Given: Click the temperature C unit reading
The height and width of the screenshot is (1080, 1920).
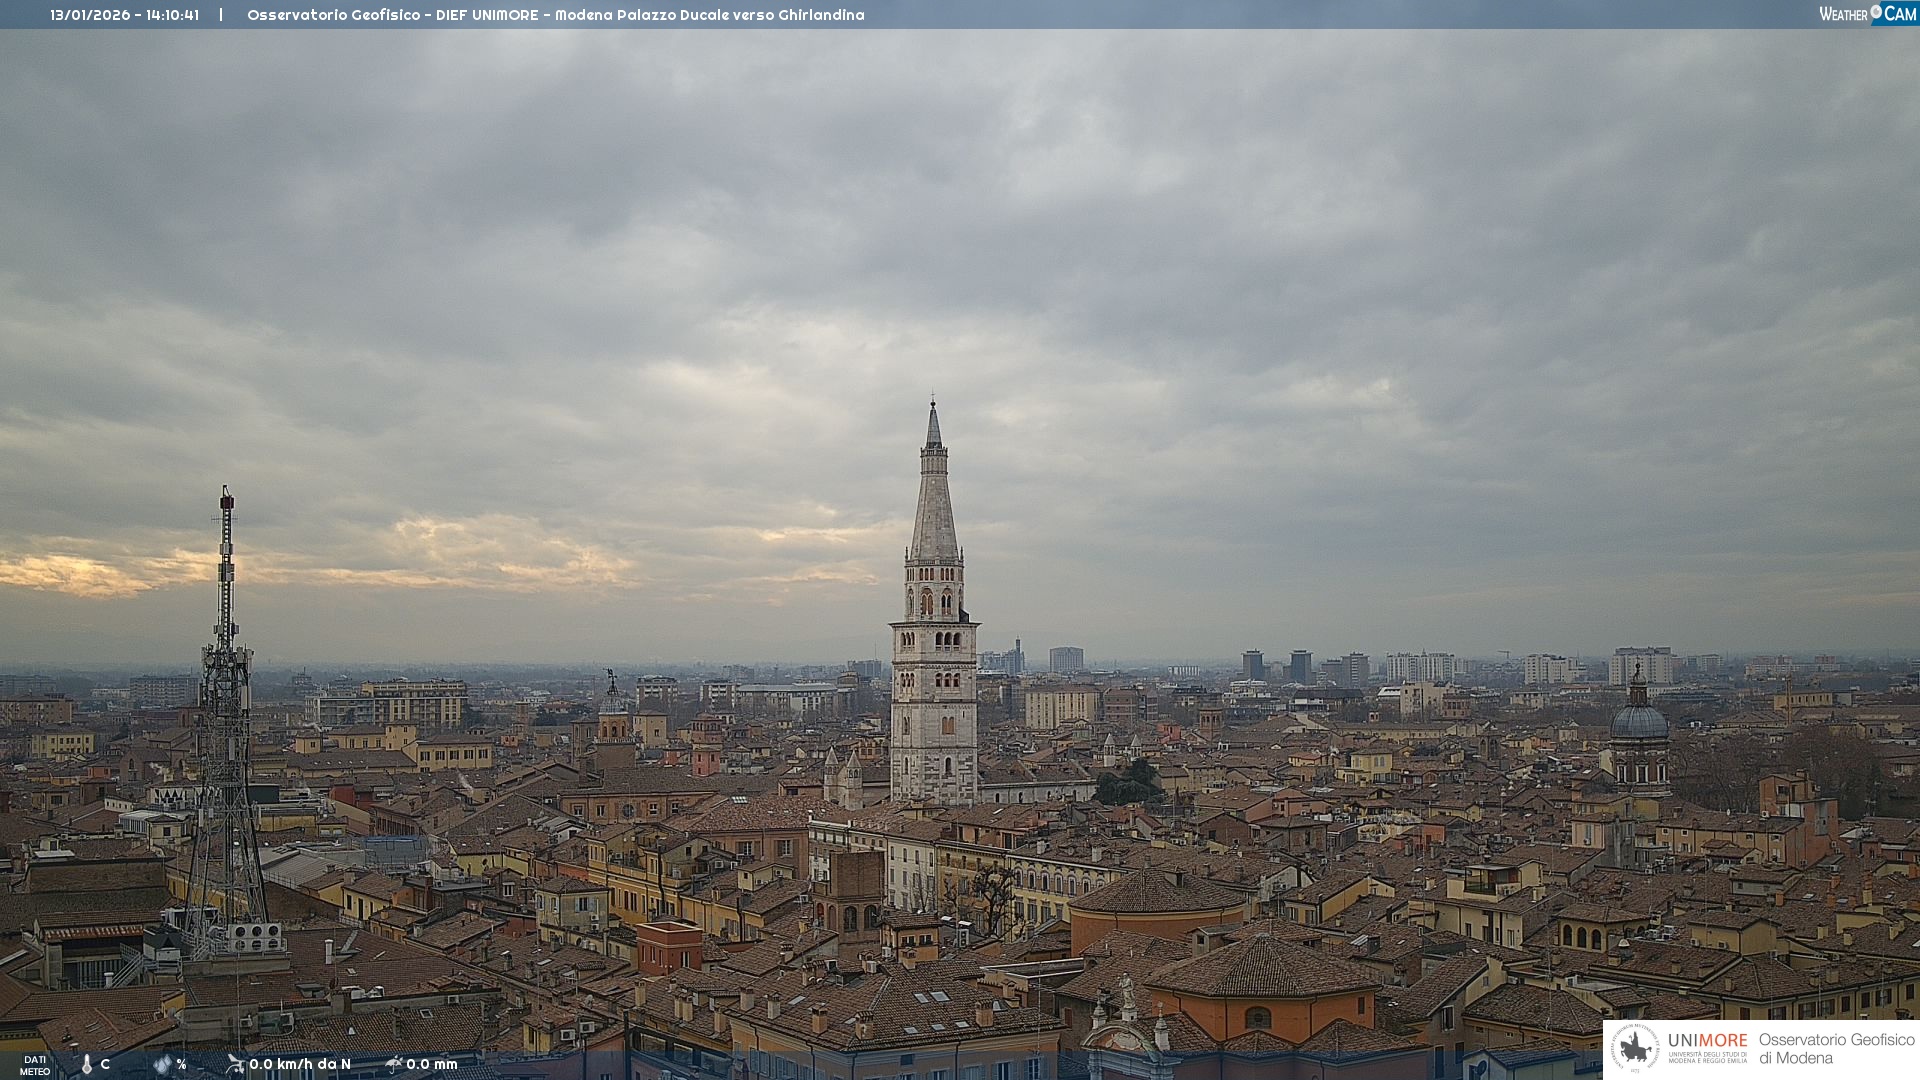Looking at the screenshot, I should tap(105, 1064).
